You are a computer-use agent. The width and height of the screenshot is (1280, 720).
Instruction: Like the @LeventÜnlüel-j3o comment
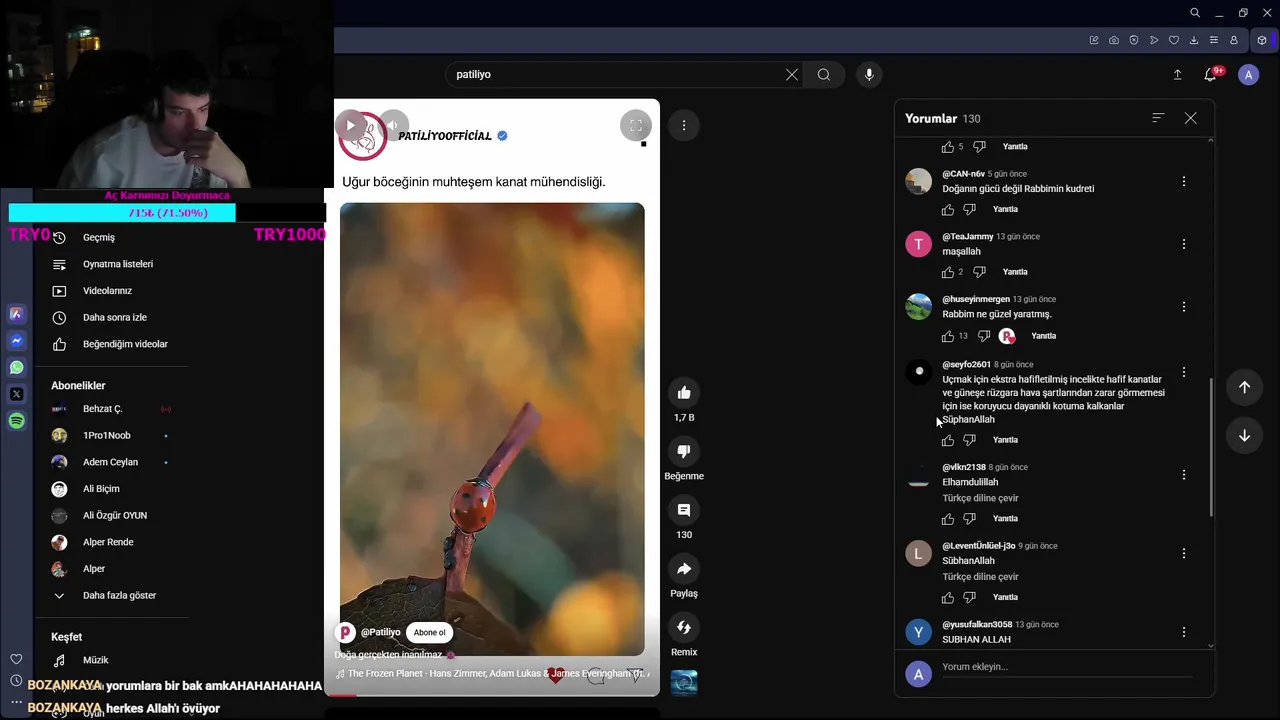tap(948, 598)
